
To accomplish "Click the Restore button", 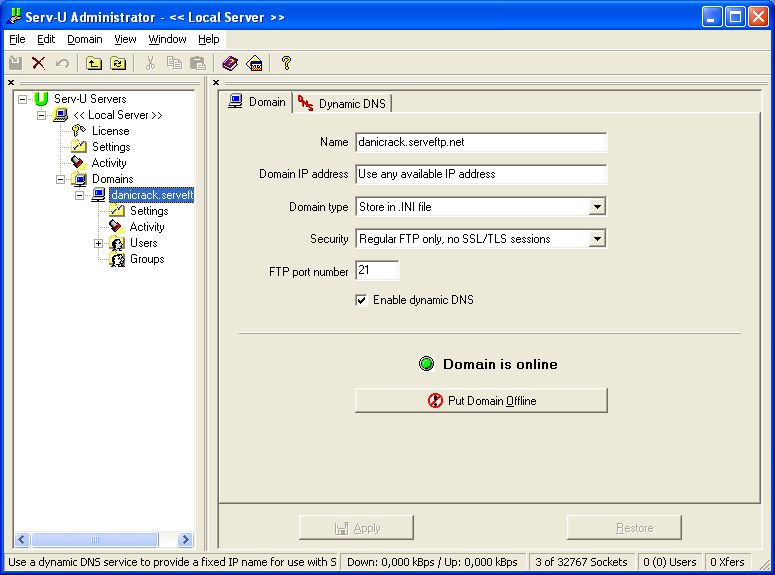I will (624, 528).
